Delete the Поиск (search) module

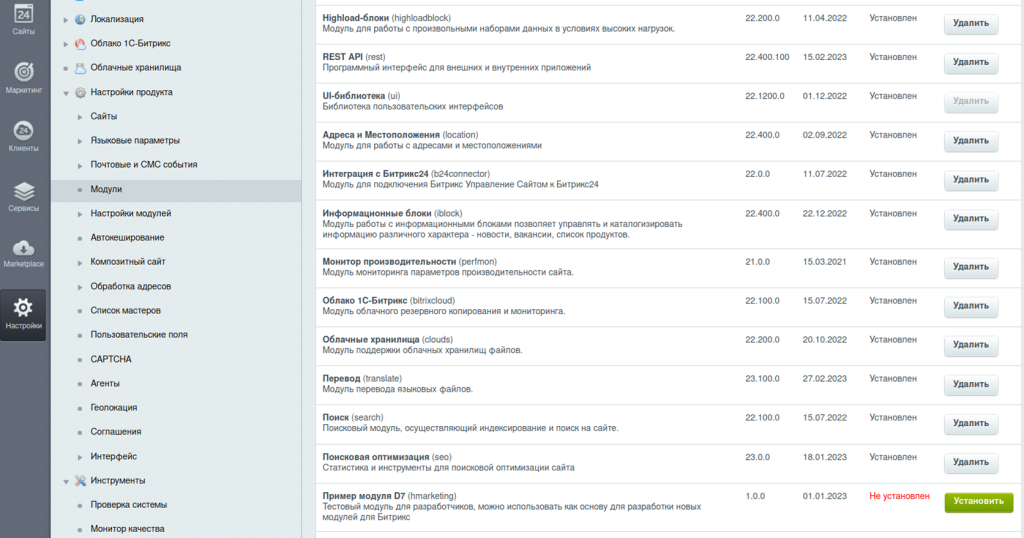pyautogui.click(x=970, y=424)
